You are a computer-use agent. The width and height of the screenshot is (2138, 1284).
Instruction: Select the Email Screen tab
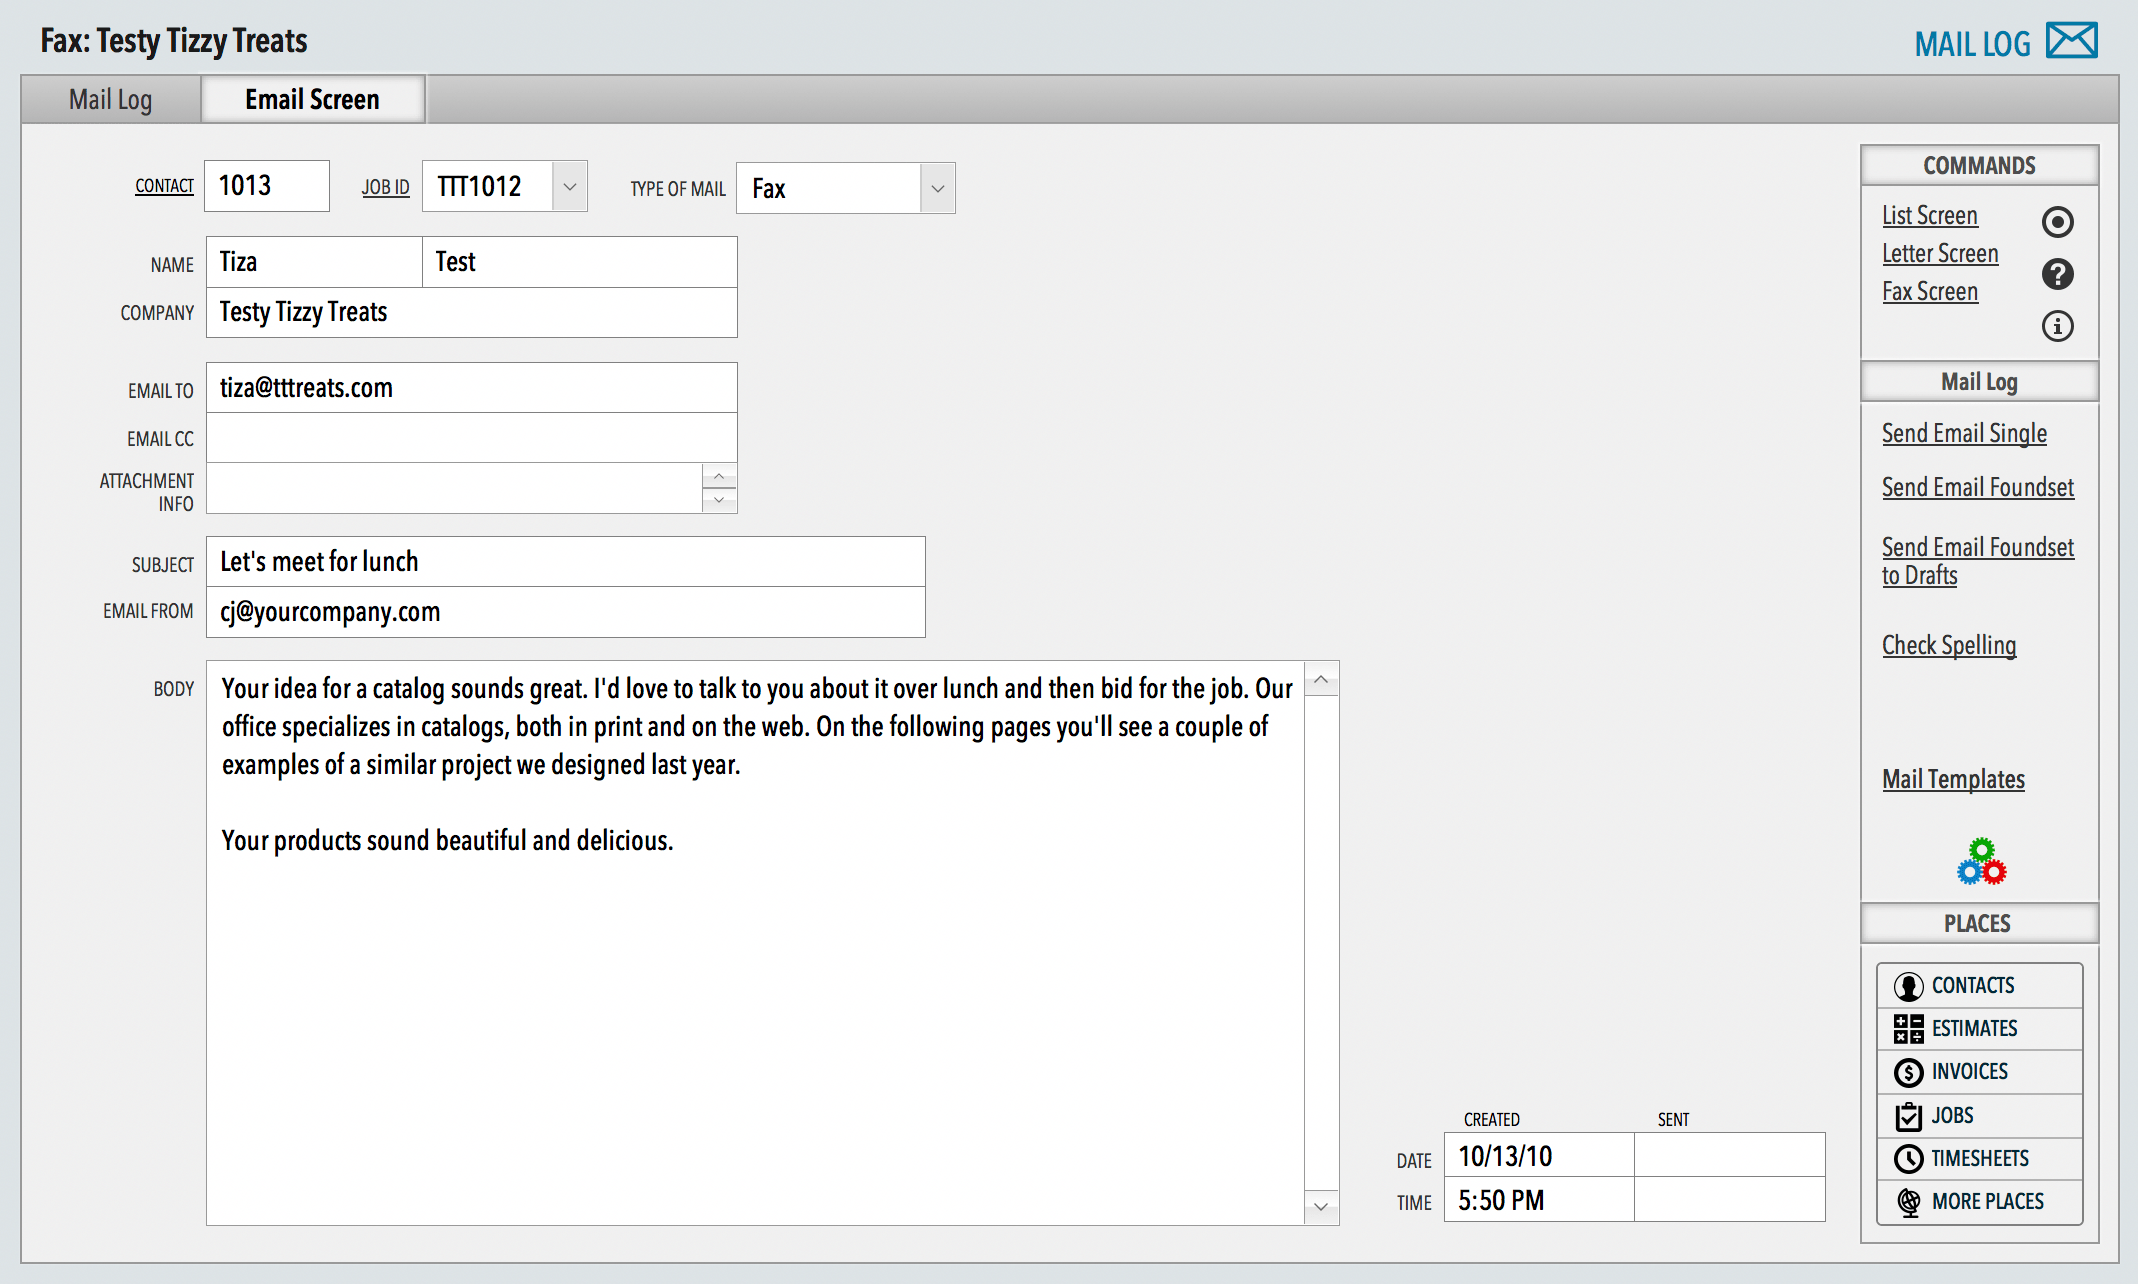pos(312,100)
